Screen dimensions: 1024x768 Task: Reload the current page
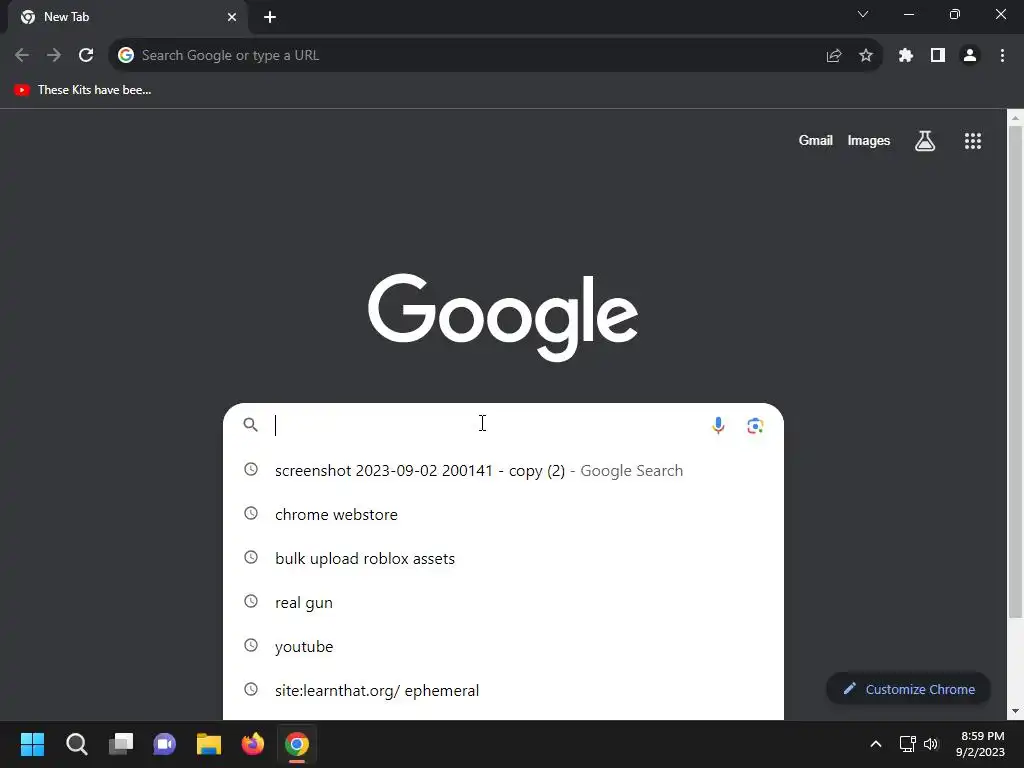[86, 56]
